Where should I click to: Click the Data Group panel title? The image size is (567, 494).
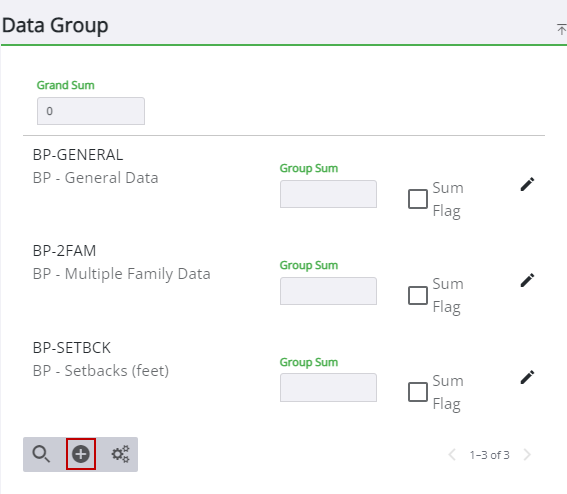[x=55, y=26]
